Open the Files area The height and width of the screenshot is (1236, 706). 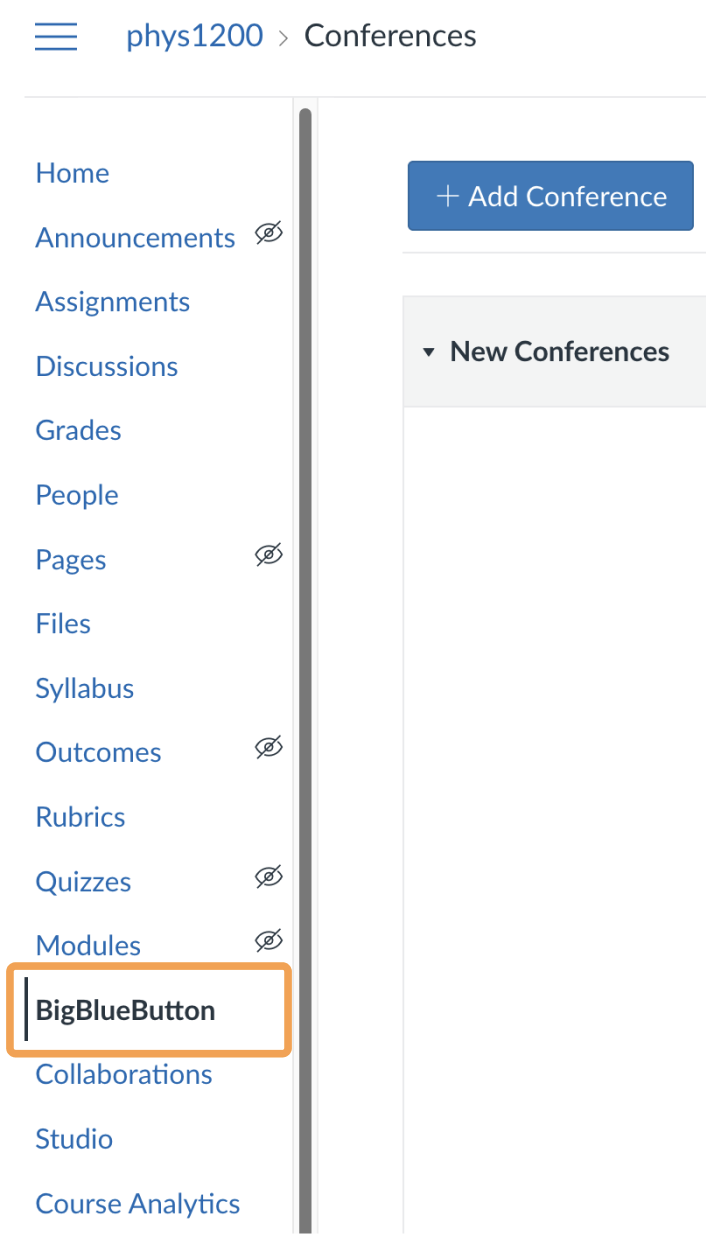pos(62,623)
